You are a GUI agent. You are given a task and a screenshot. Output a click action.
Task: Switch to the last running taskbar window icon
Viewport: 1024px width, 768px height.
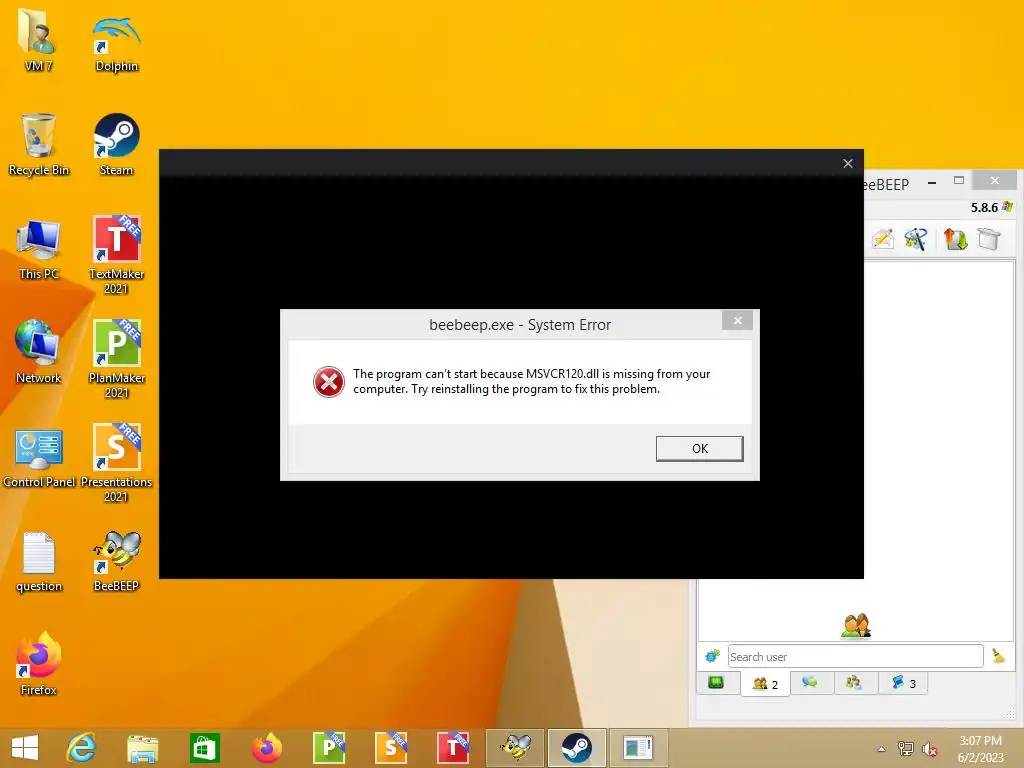[637, 748]
